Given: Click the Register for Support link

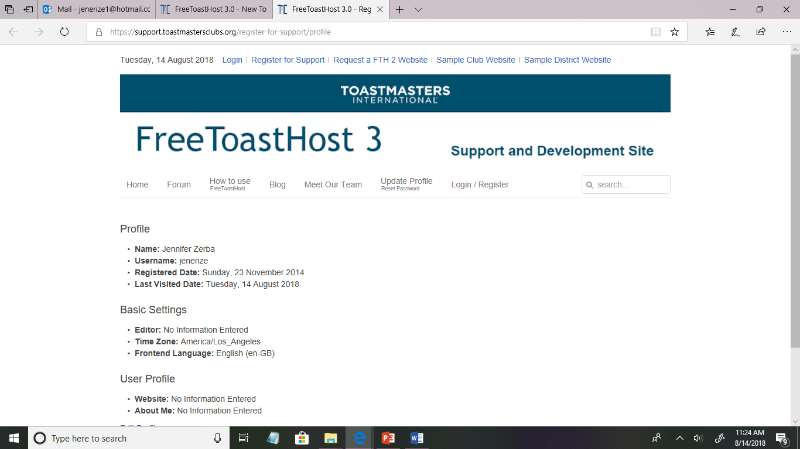Looking at the screenshot, I should (x=288, y=60).
